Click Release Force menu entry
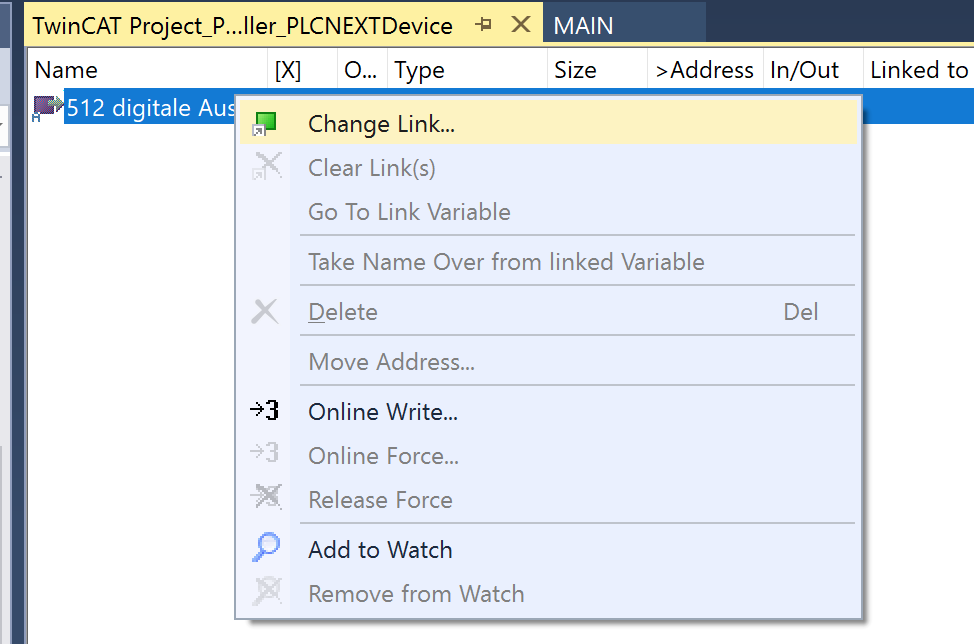This screenshot has height=644, width=974. (x=548, y=500)
